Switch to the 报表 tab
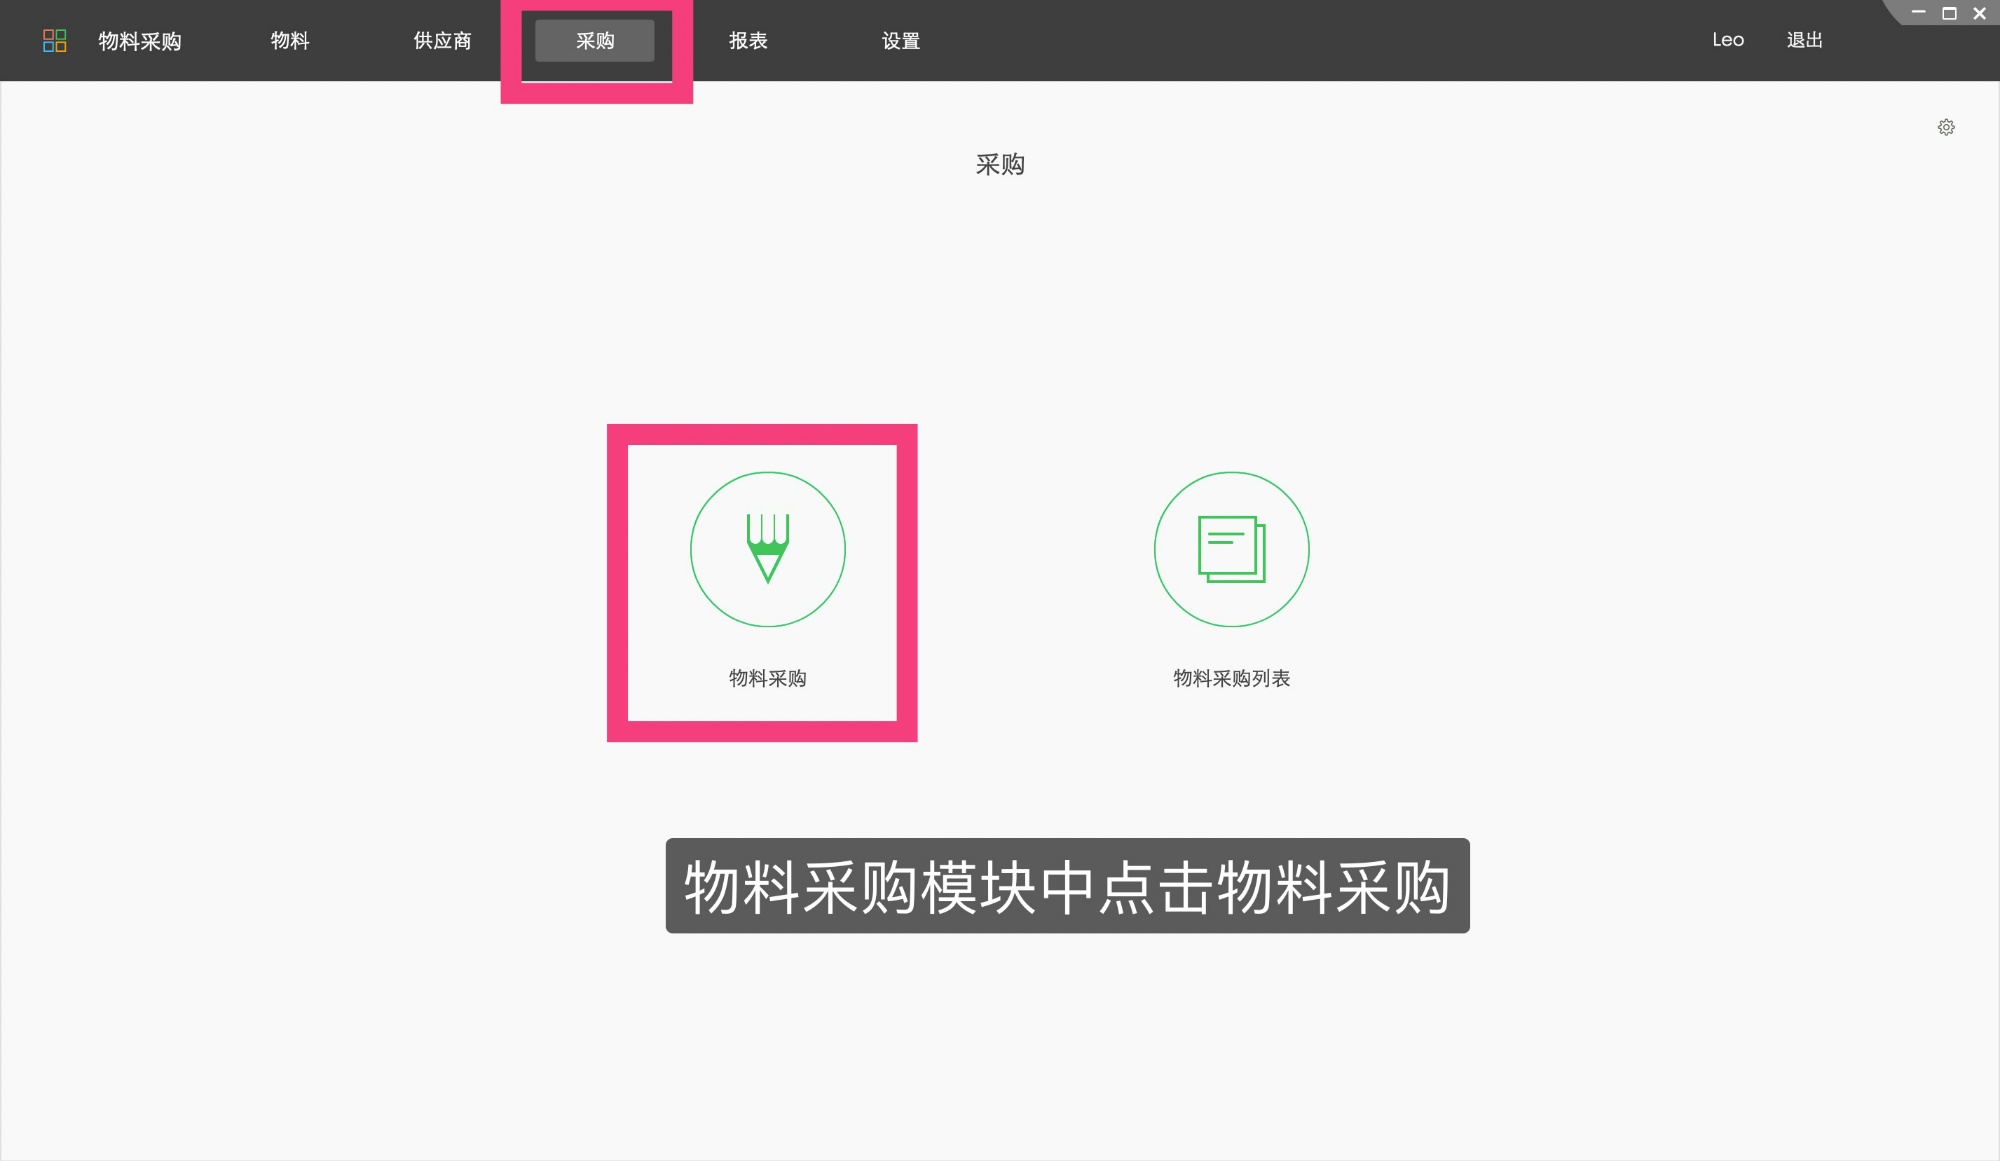Image resolution: width=2000 pixels, height=1161 pixels. pyautogui.click(x=748, y=40)
